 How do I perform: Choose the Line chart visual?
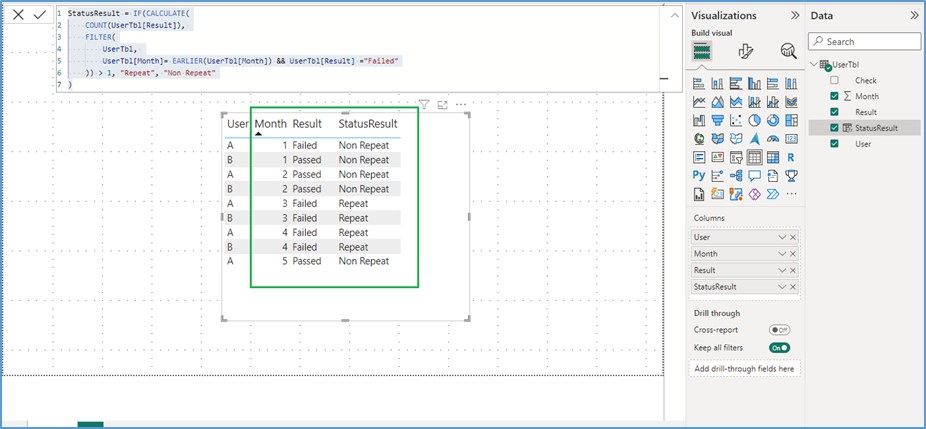click(699, 102)
